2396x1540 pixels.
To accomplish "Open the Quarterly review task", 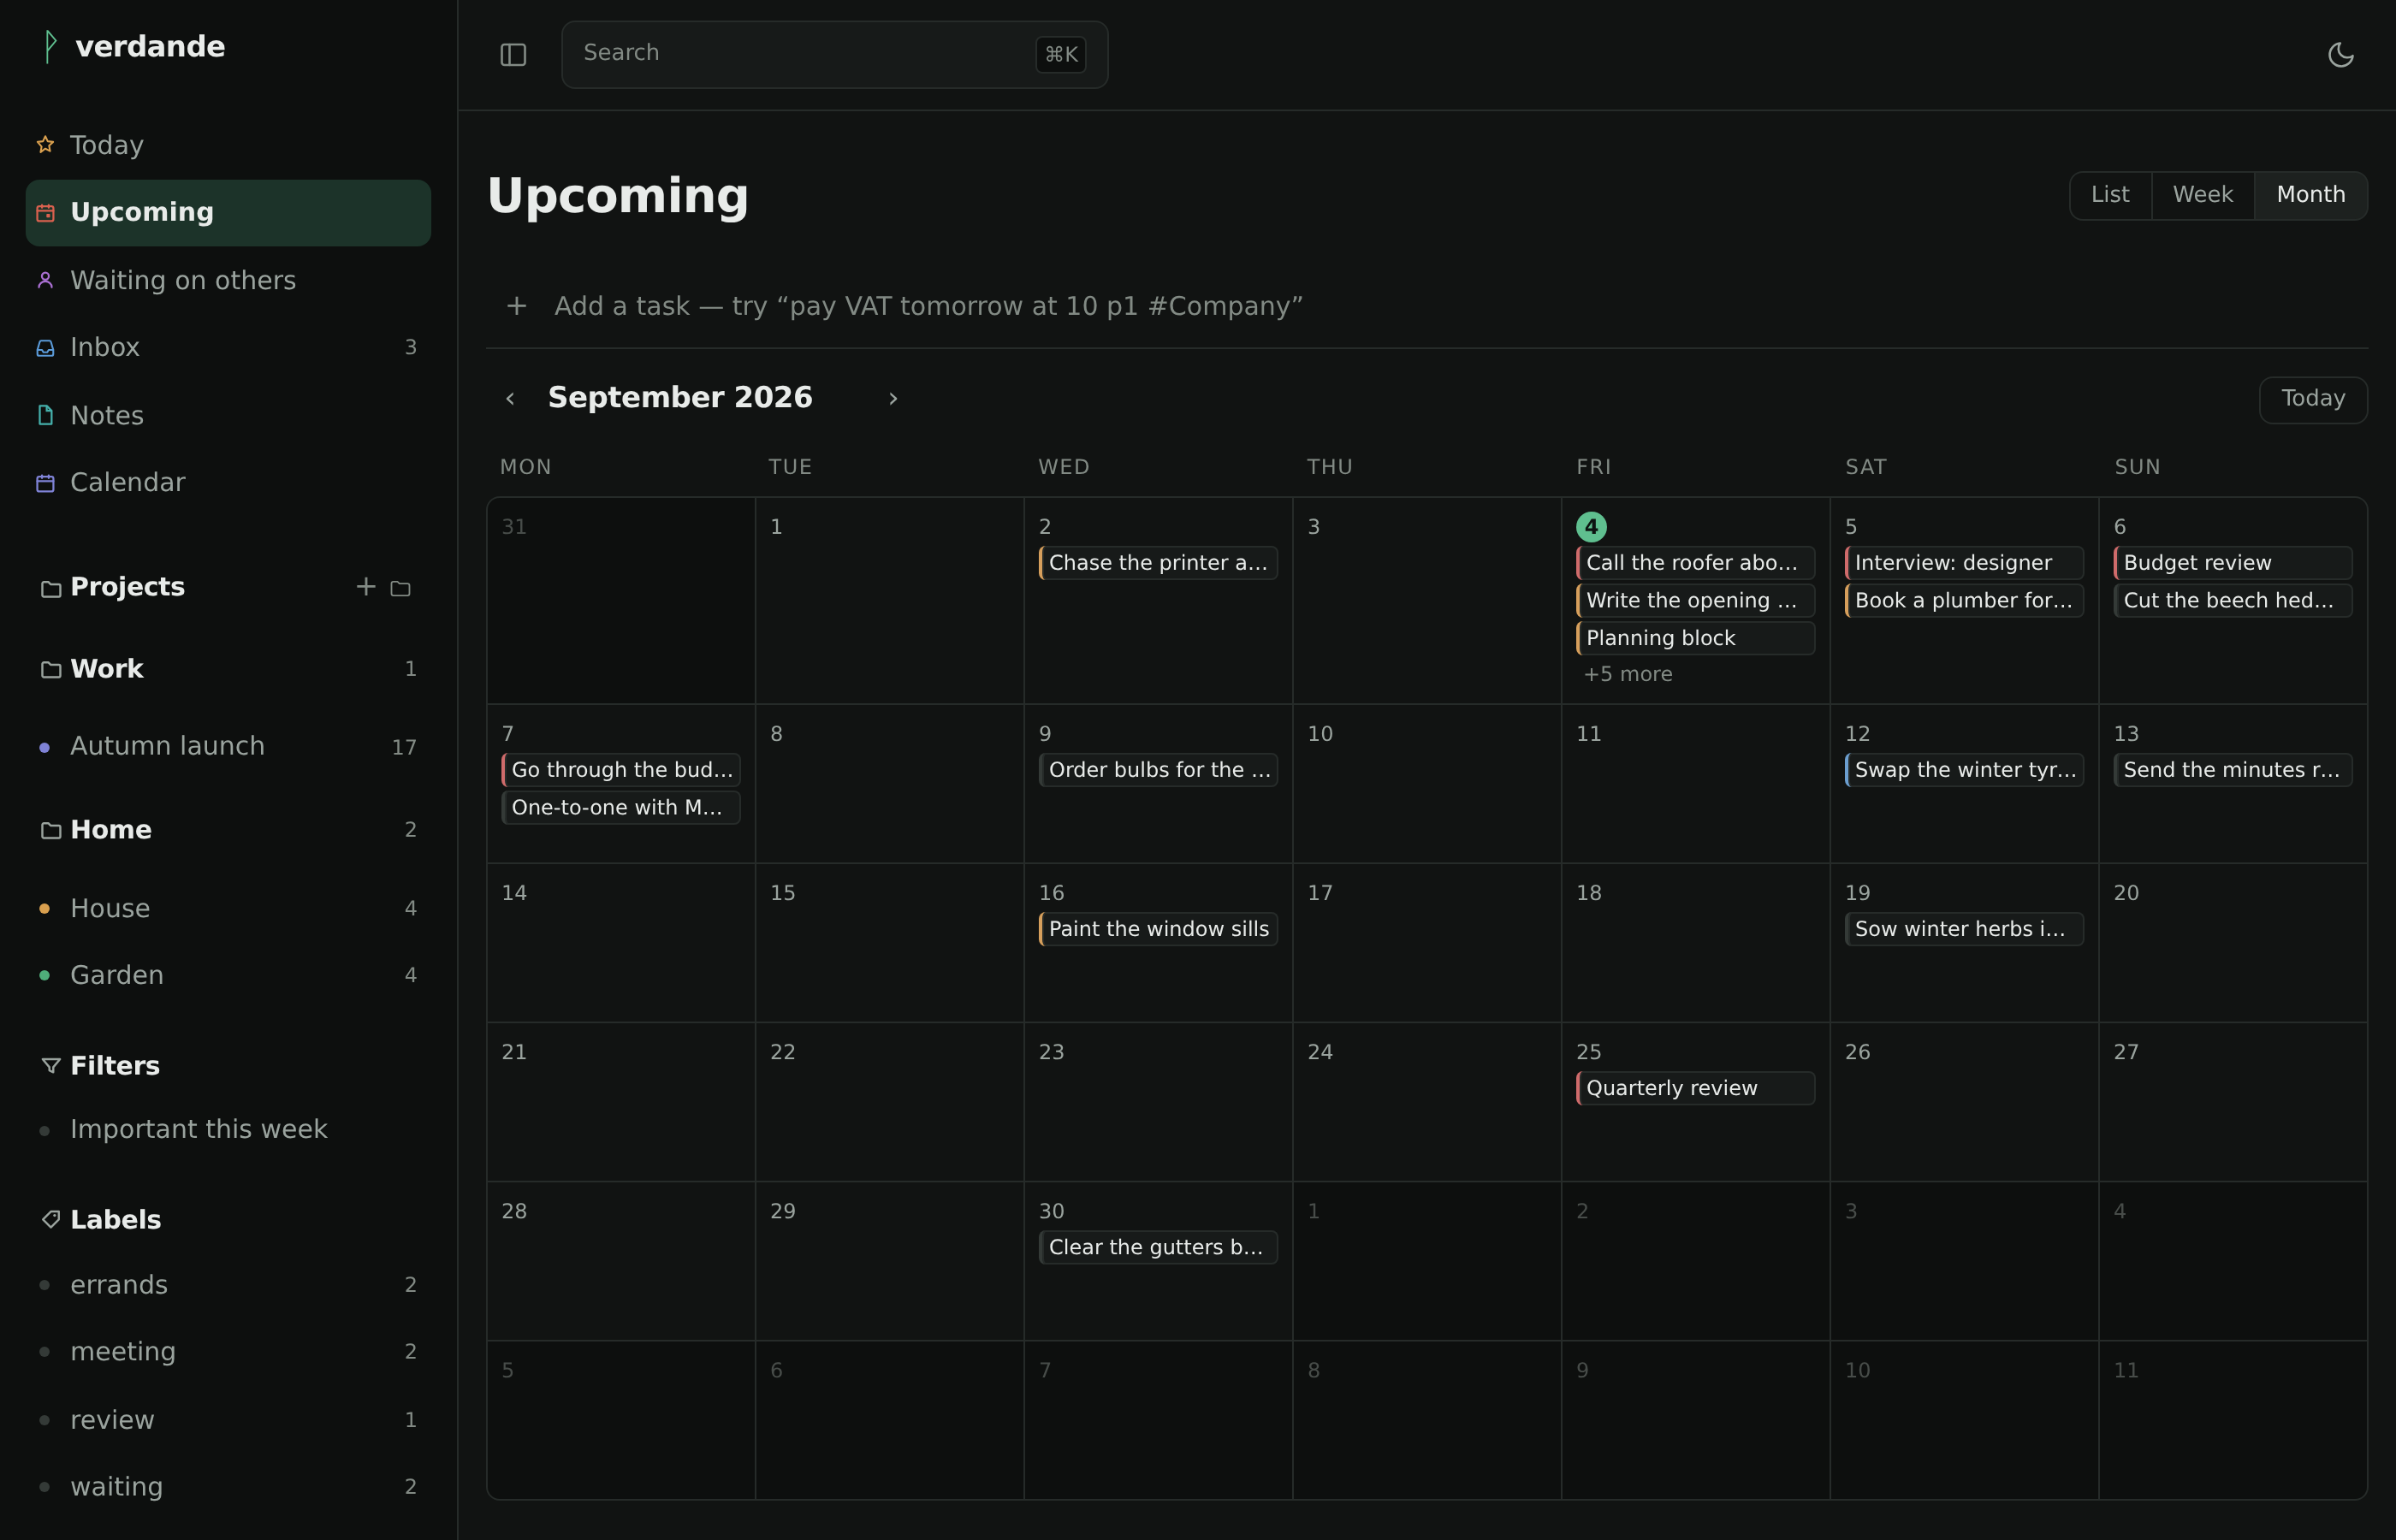I will click(1695, 1088).
